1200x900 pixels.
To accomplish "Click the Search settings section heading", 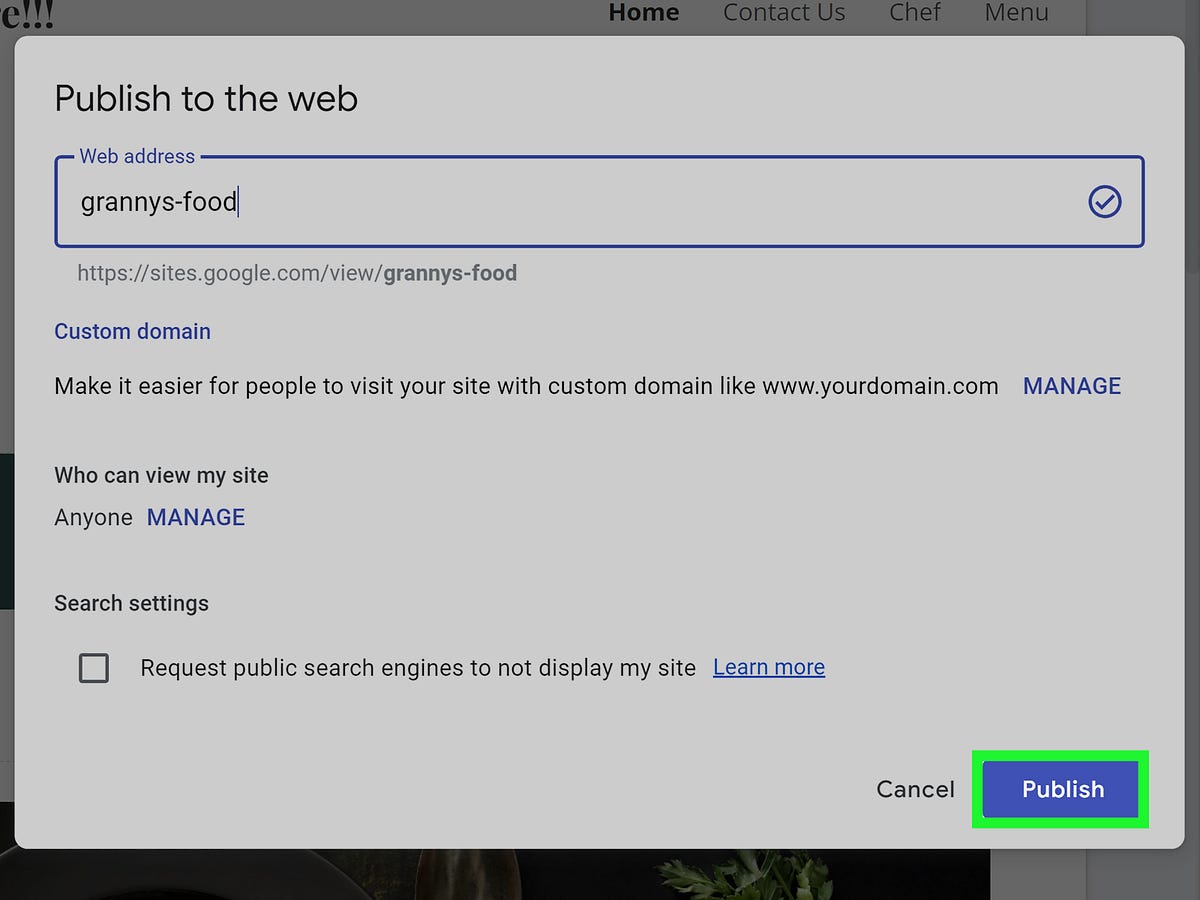I will [131, 603].
